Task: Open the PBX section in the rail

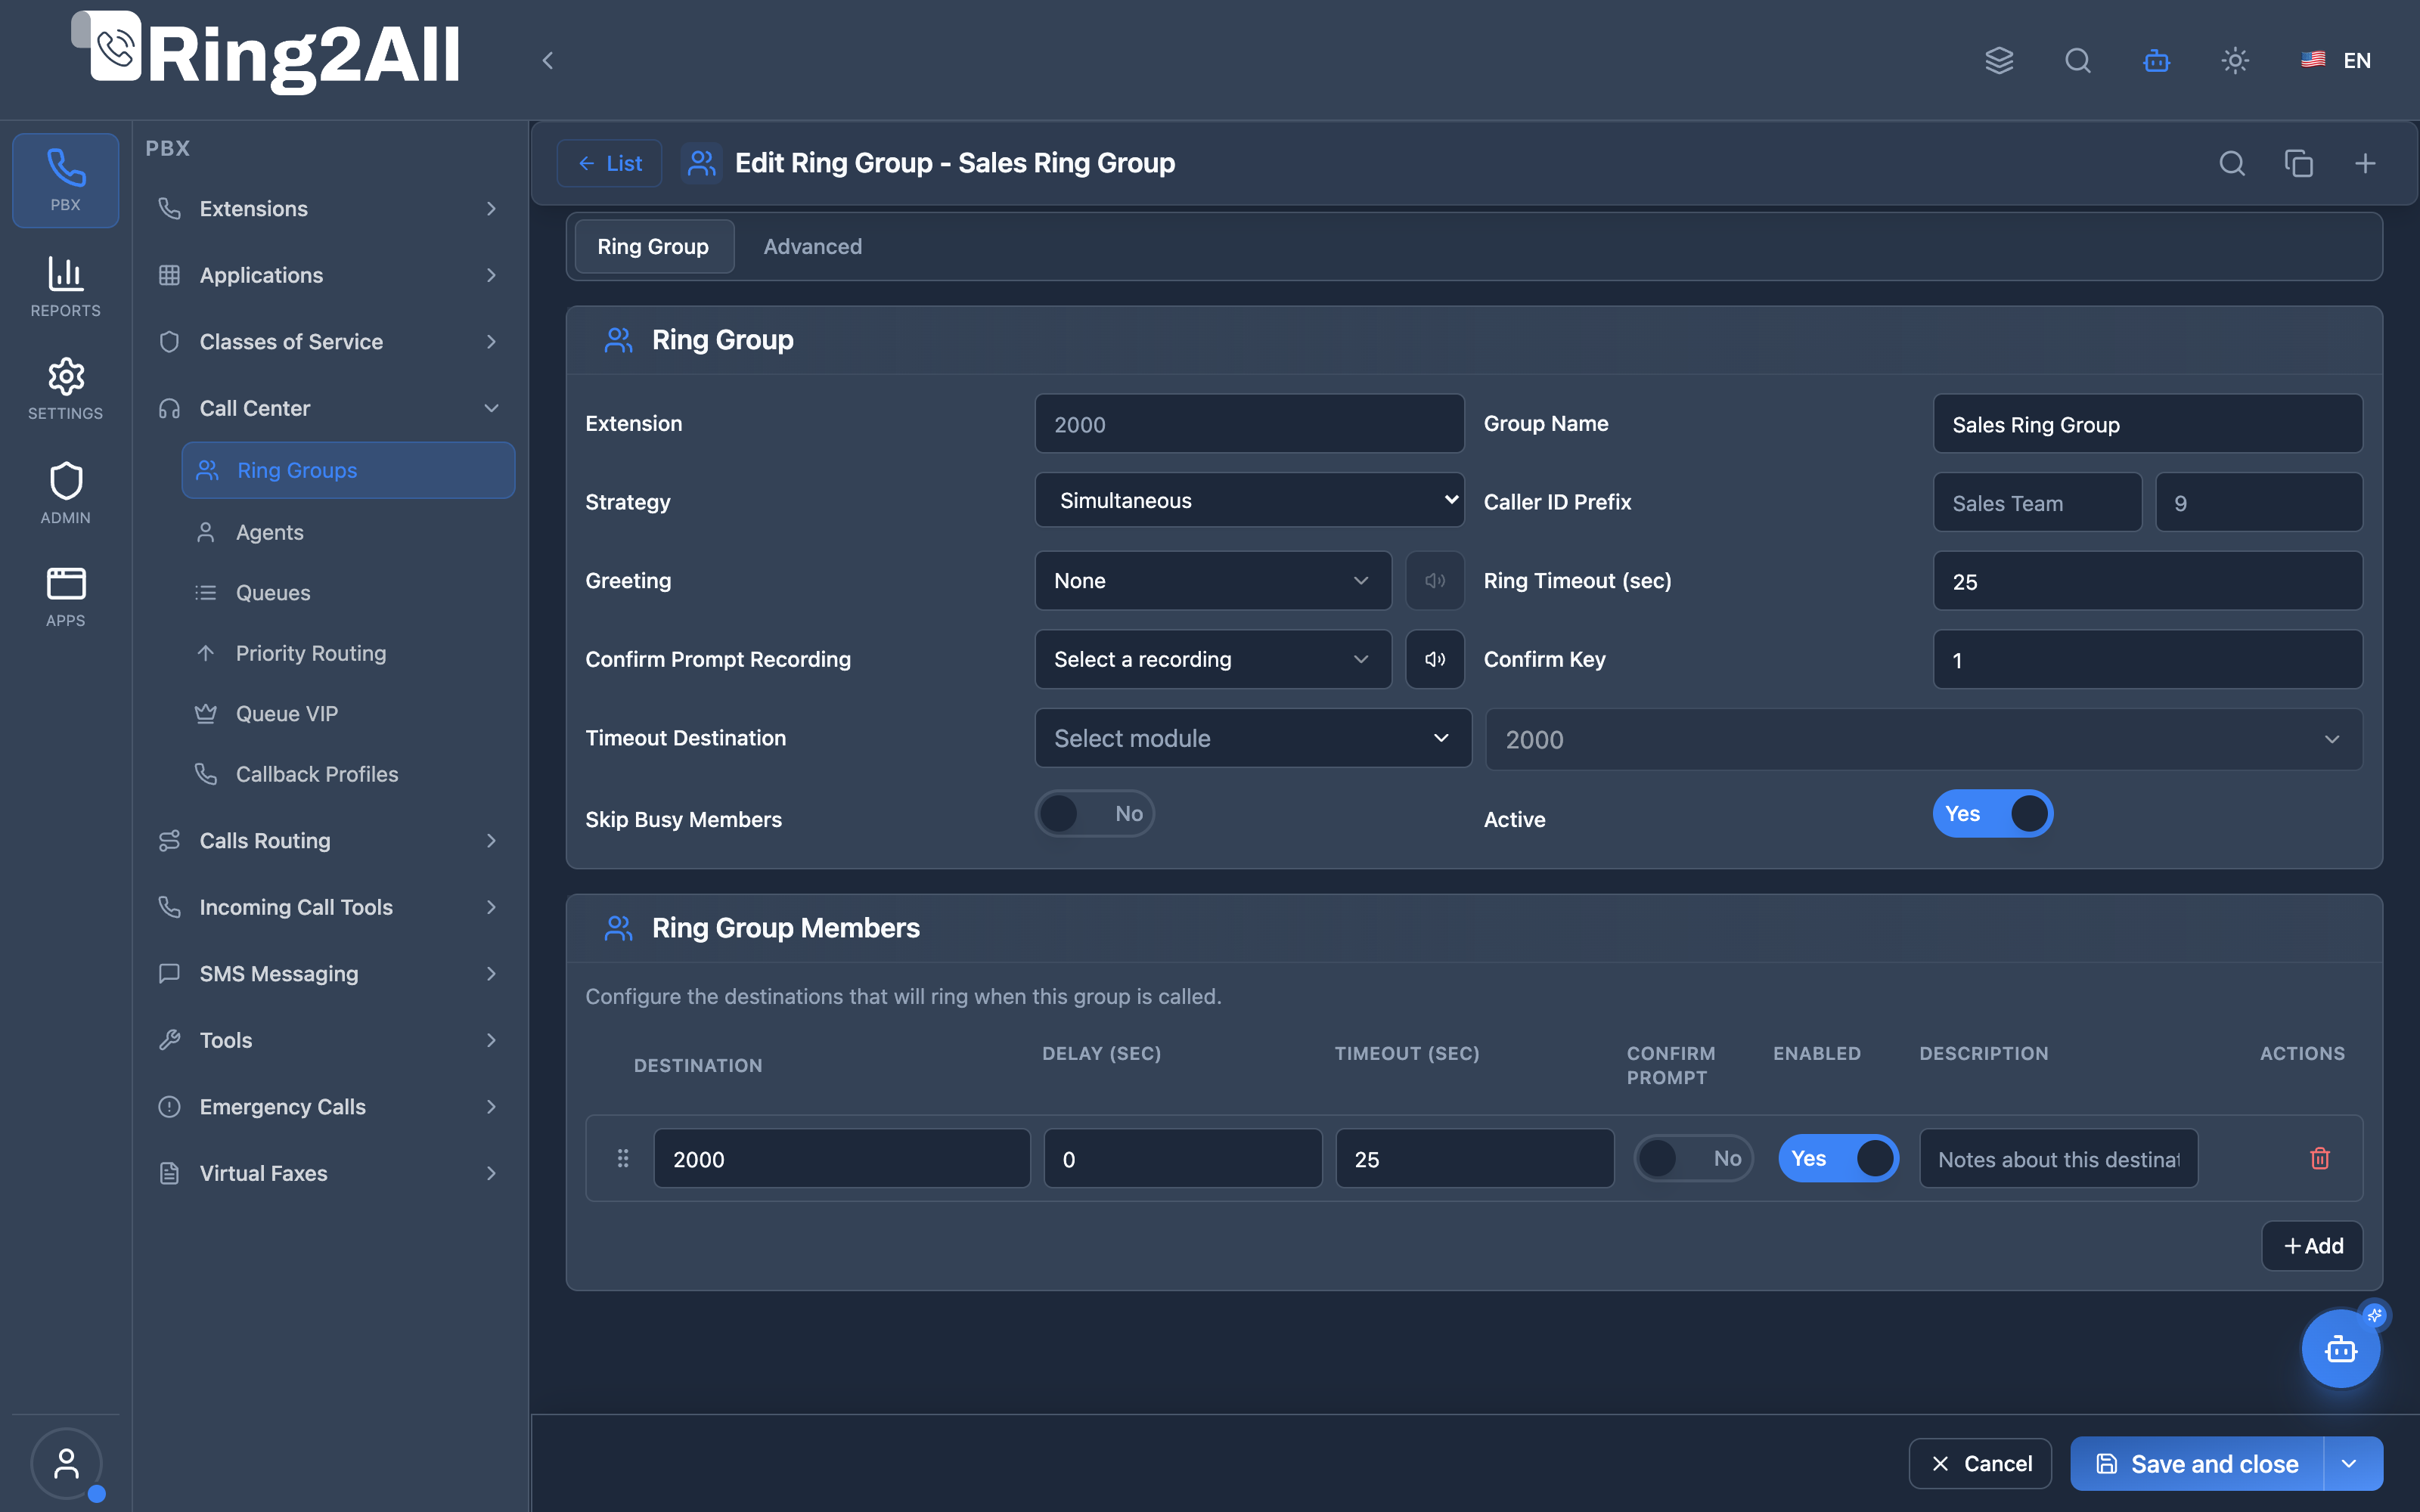Action: (65, 180)
